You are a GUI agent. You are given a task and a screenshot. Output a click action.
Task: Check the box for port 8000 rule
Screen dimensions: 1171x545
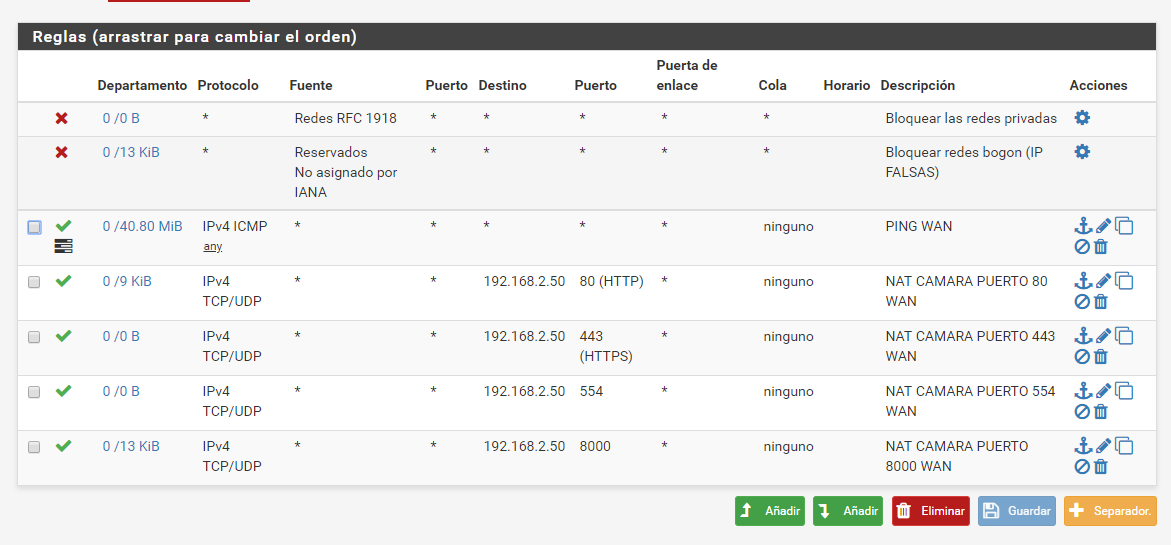pos(34,447)
